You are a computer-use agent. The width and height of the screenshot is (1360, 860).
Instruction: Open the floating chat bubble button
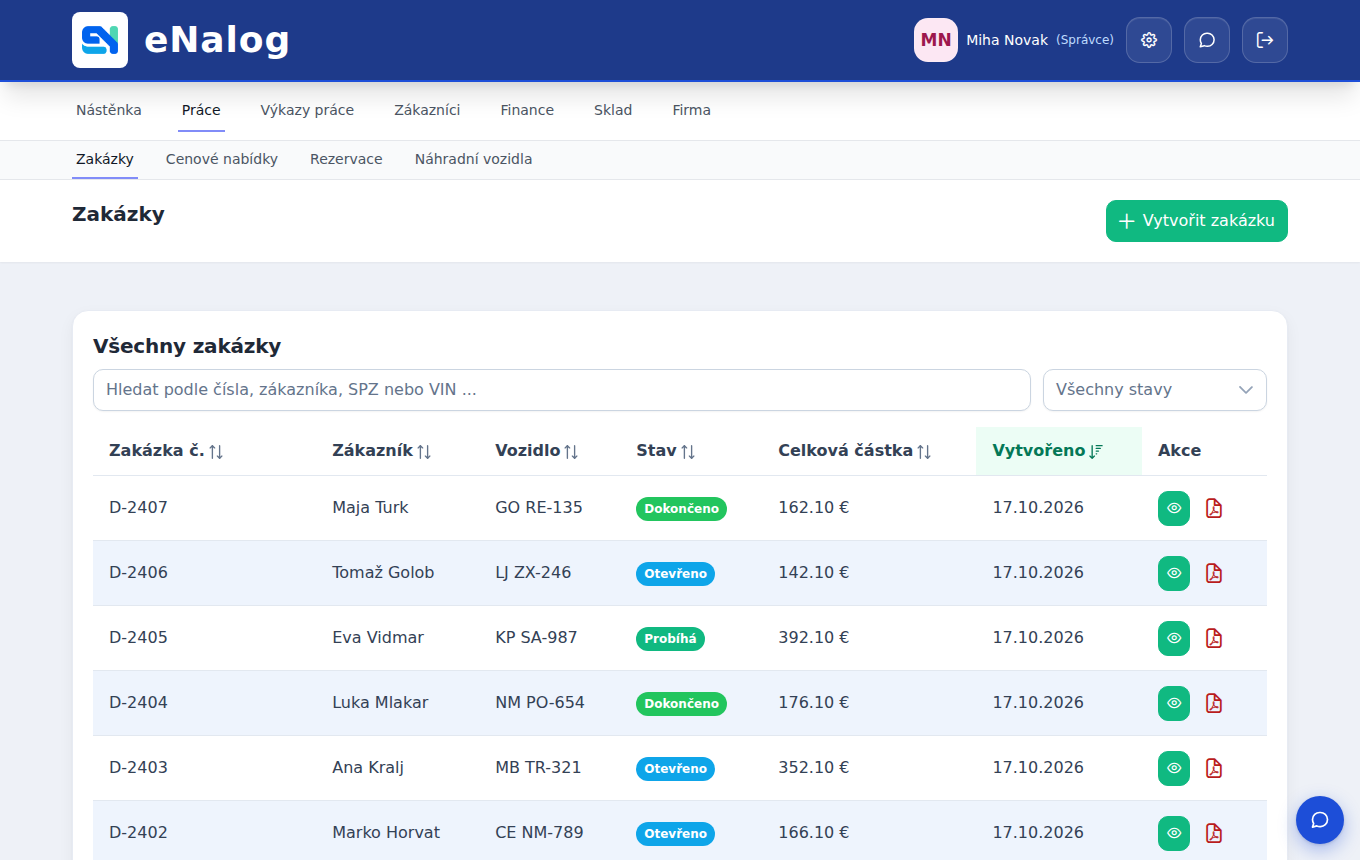1320,820
